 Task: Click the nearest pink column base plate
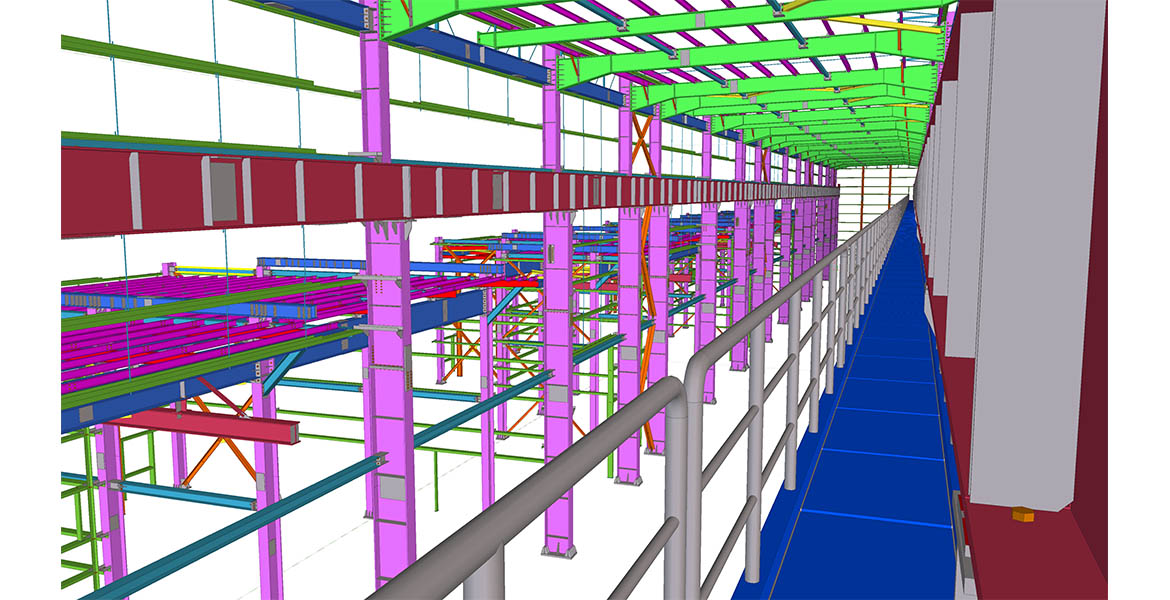(558, 548)
